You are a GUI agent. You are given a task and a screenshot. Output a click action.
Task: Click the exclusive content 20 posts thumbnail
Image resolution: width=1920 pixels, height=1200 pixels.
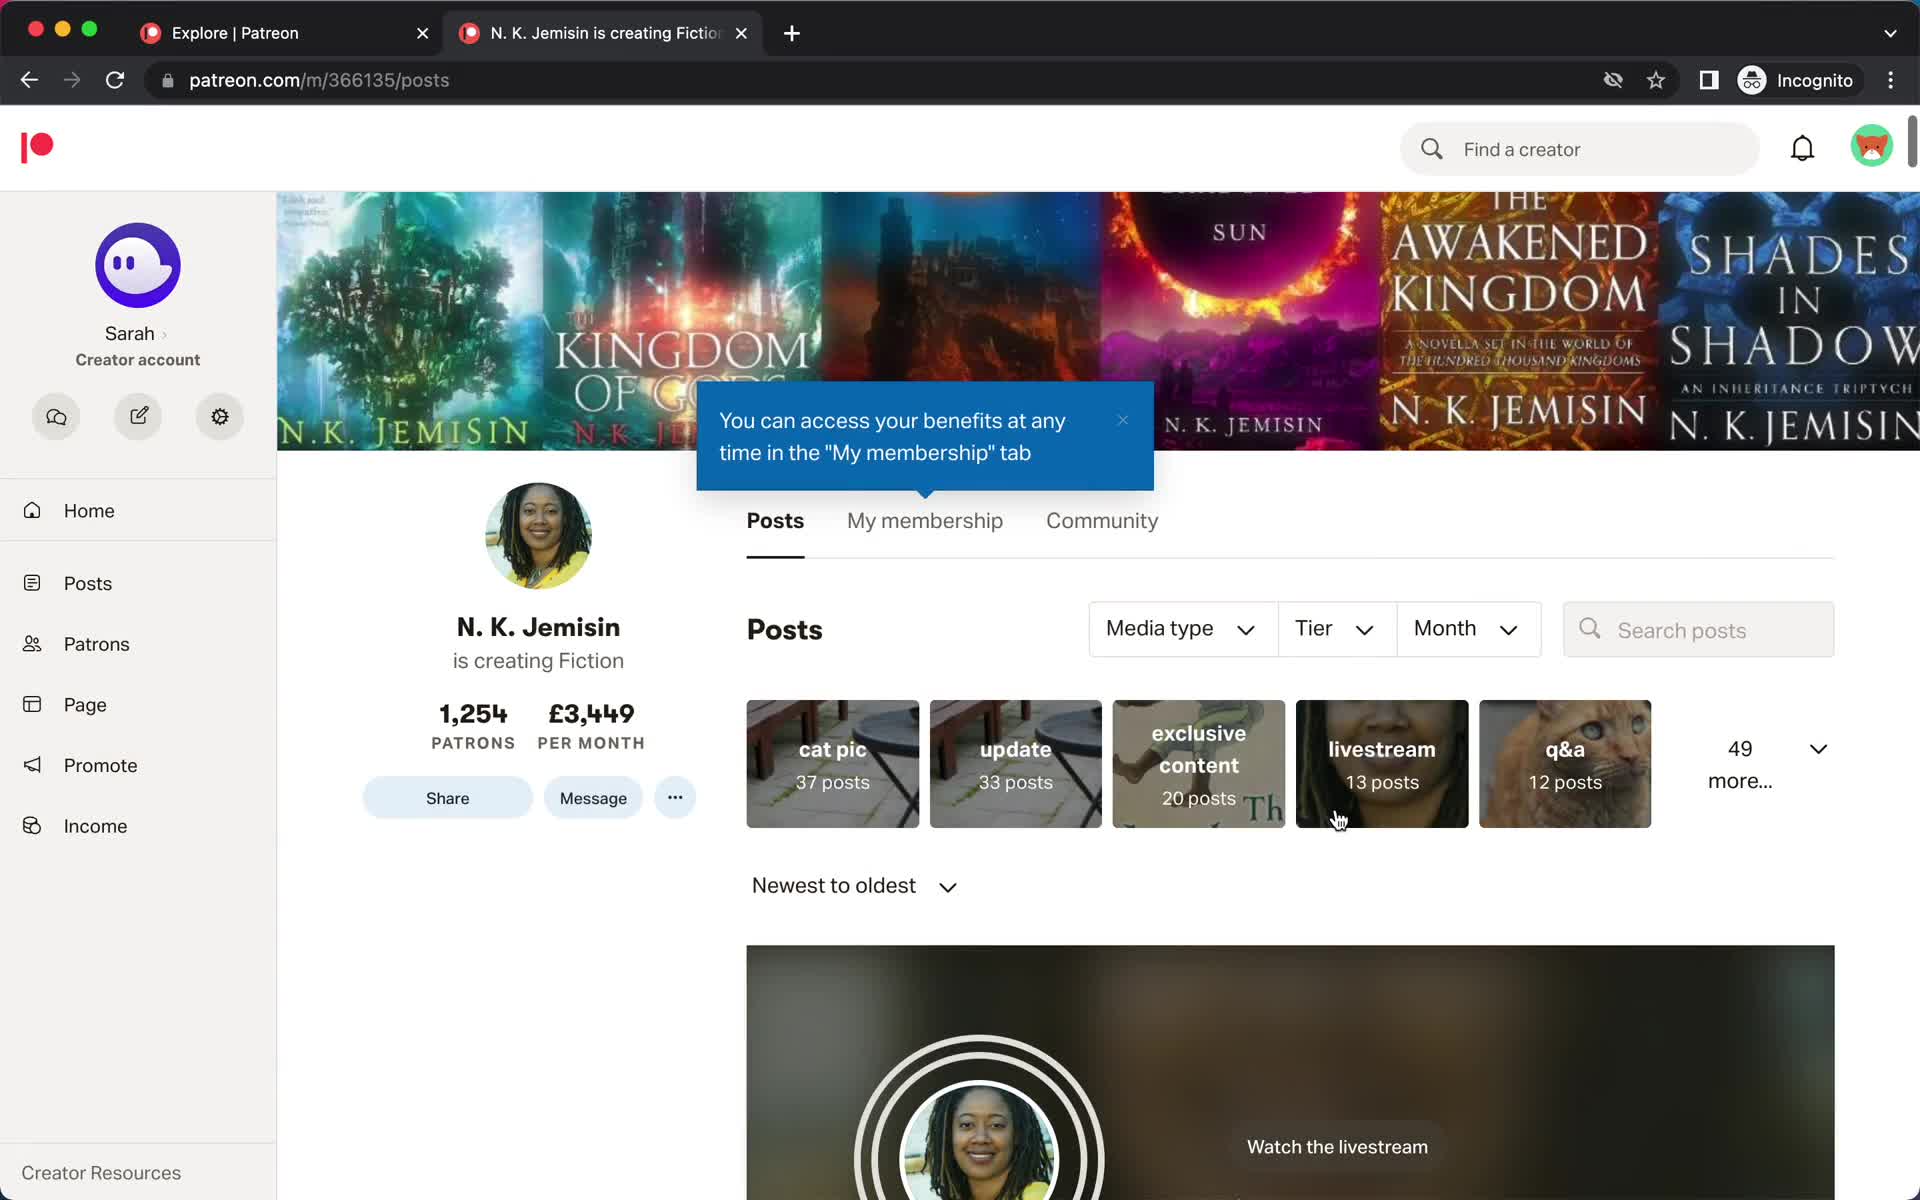(1198, 763)
